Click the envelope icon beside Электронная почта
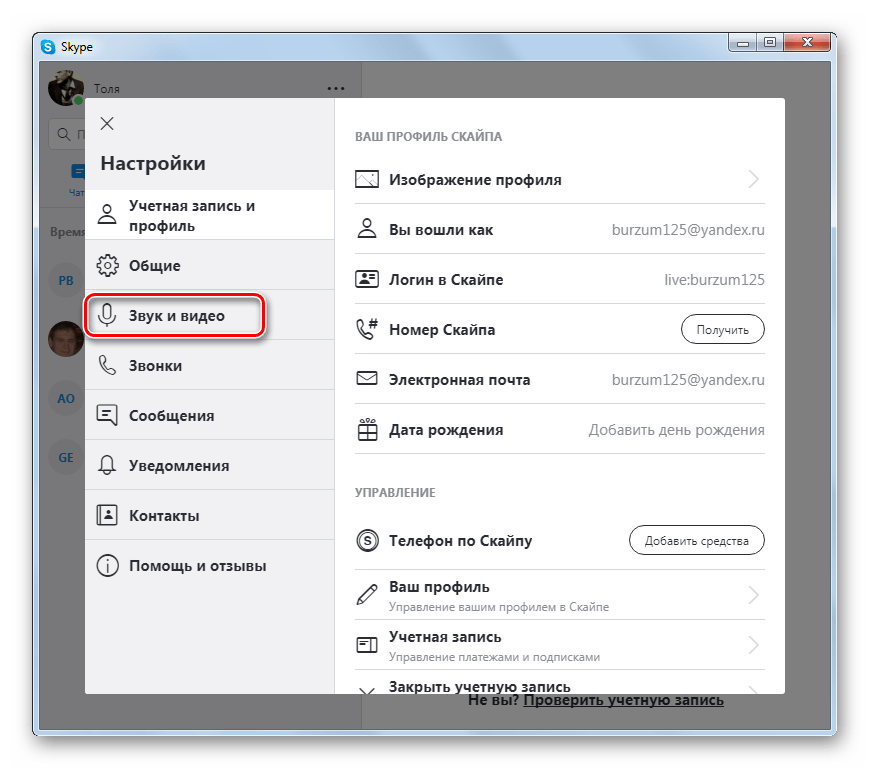 [x=367, y=380]
